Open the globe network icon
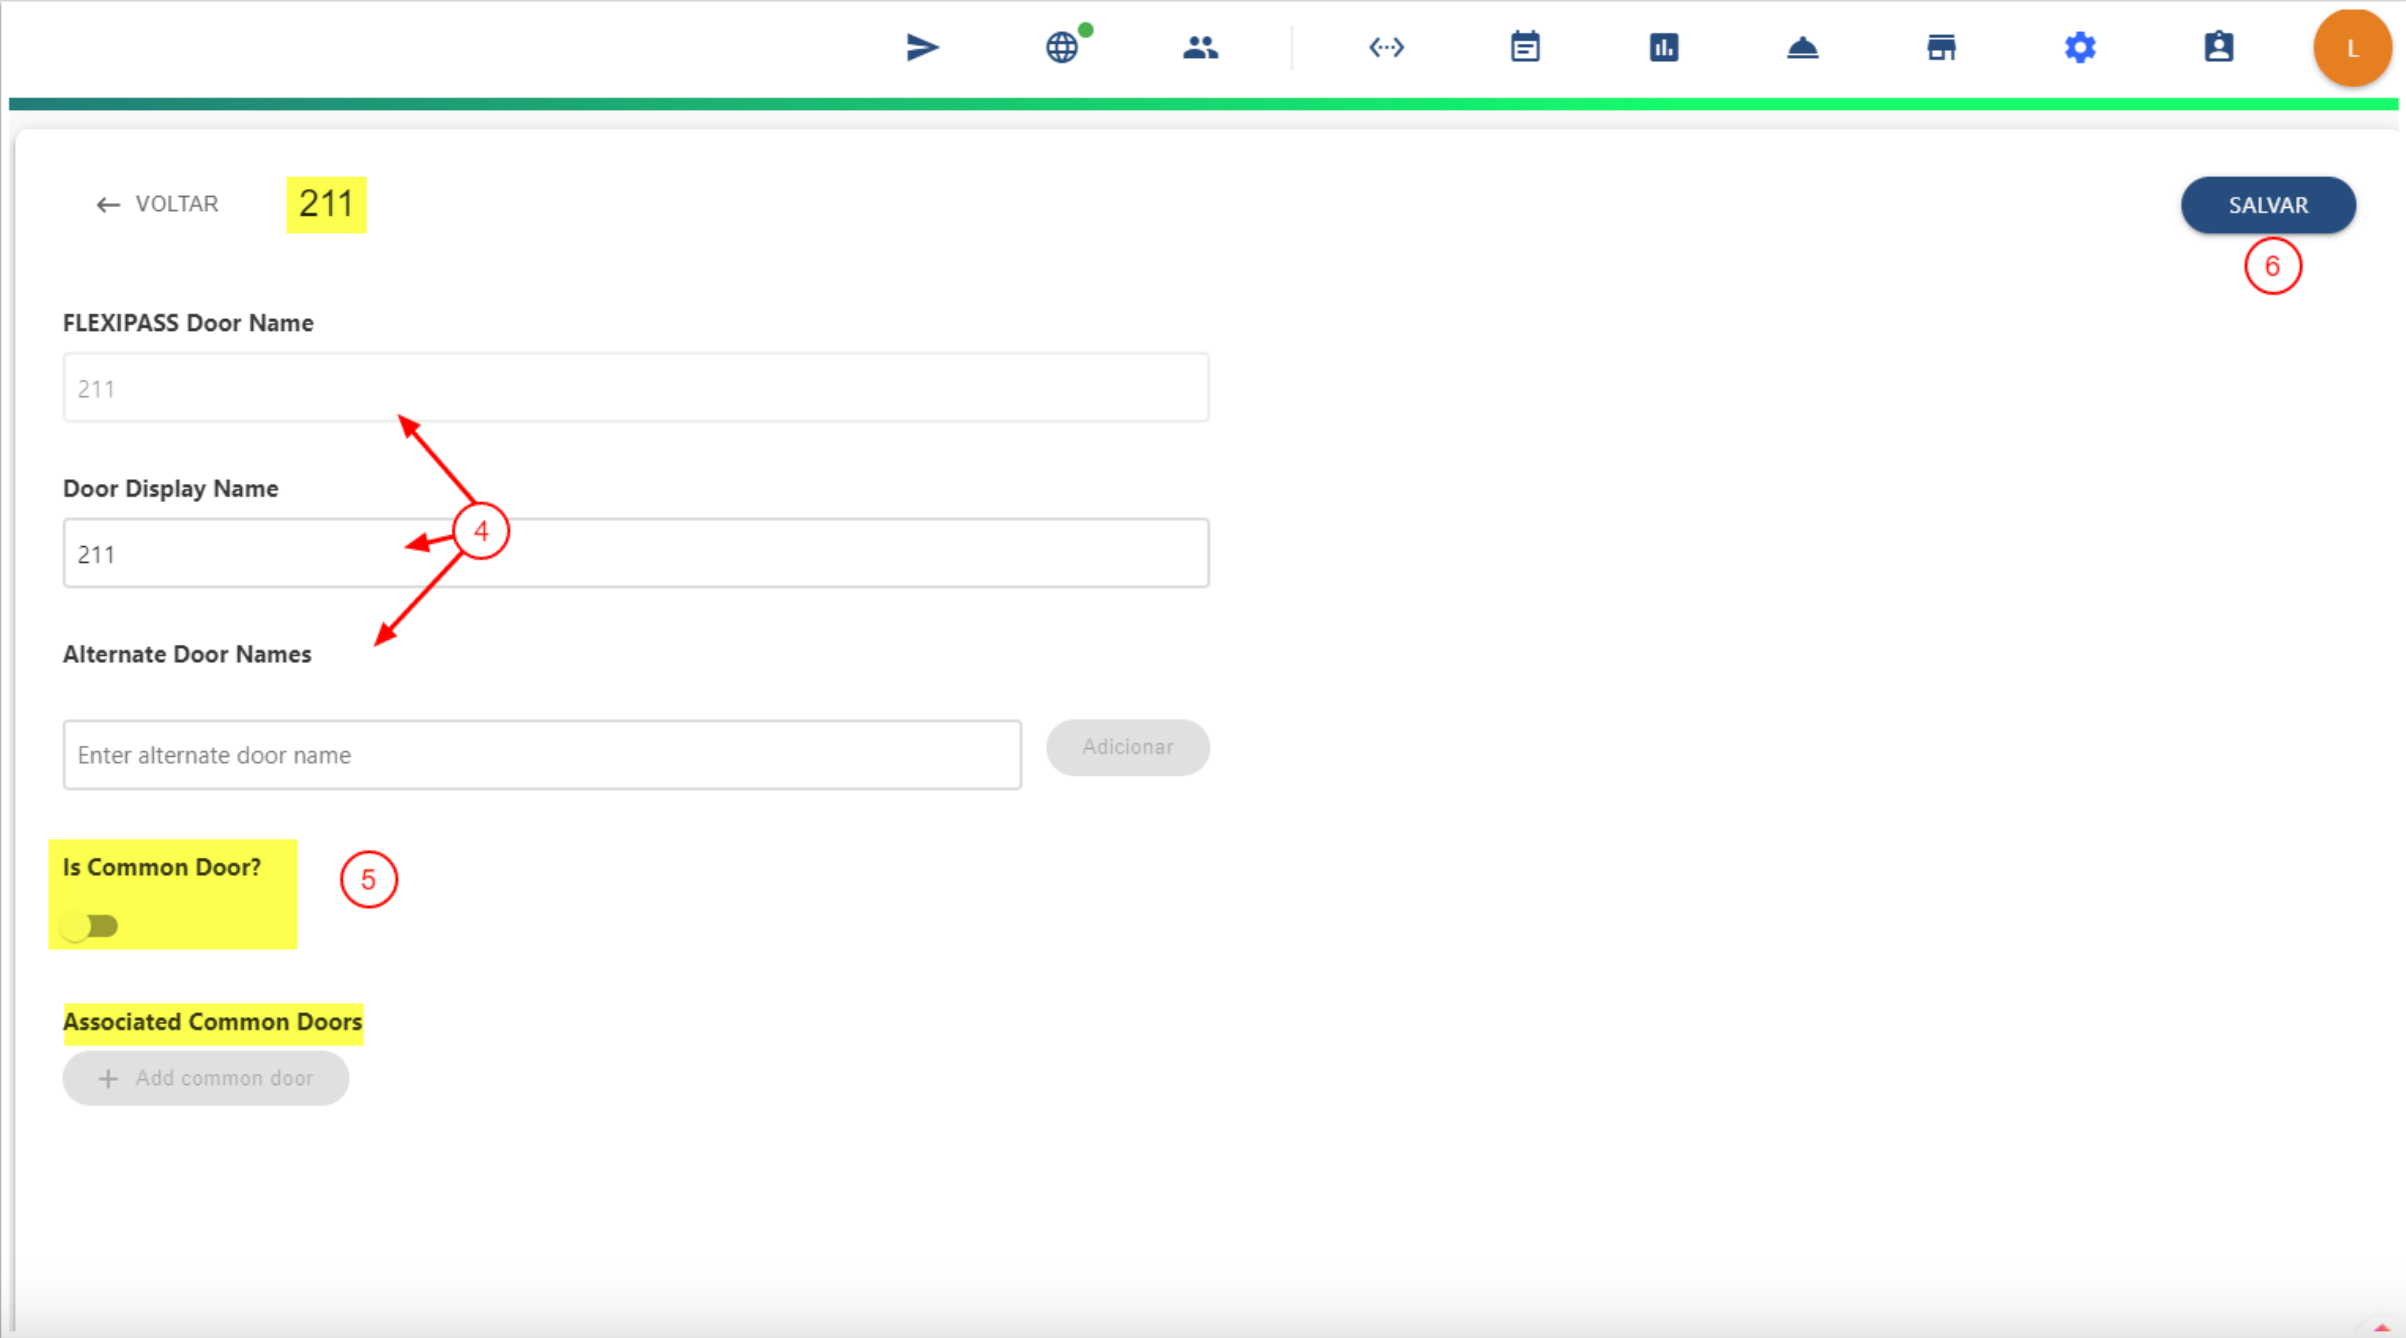Viewport: 2406px width, 1338px height. tap(1062, 47)
